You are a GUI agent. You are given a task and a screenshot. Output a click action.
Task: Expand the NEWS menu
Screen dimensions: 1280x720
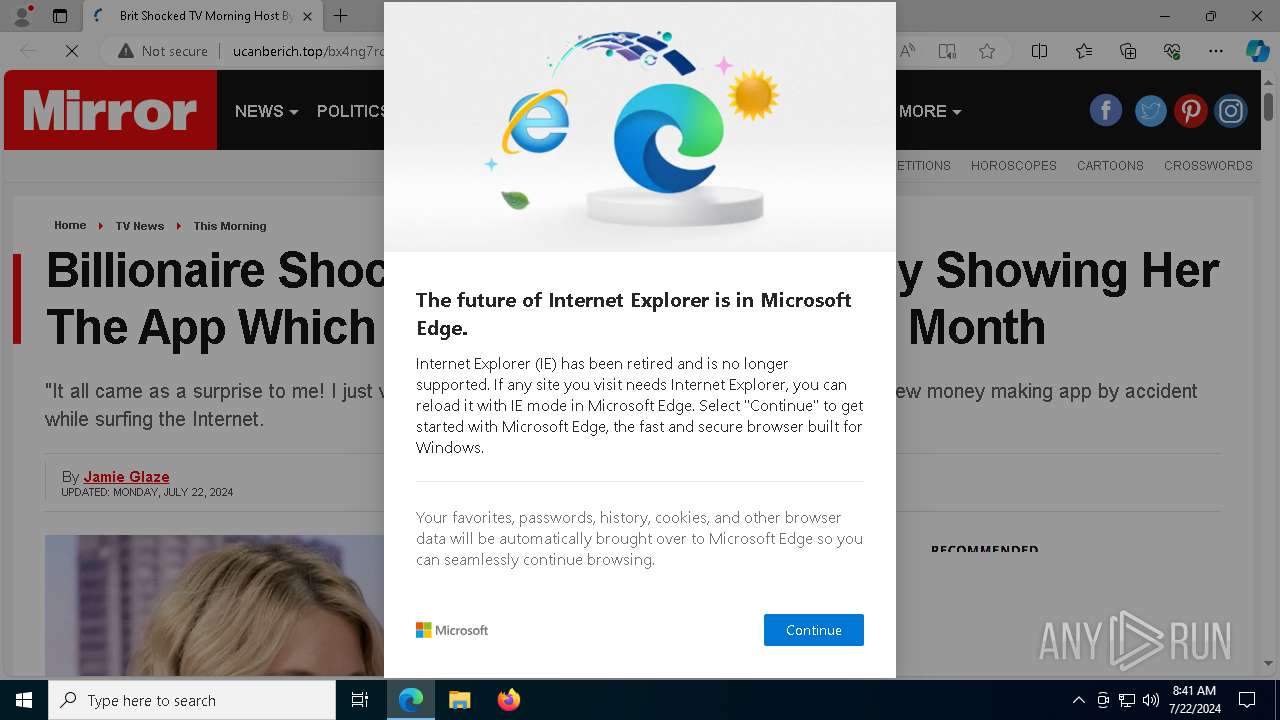pos(266,111)
